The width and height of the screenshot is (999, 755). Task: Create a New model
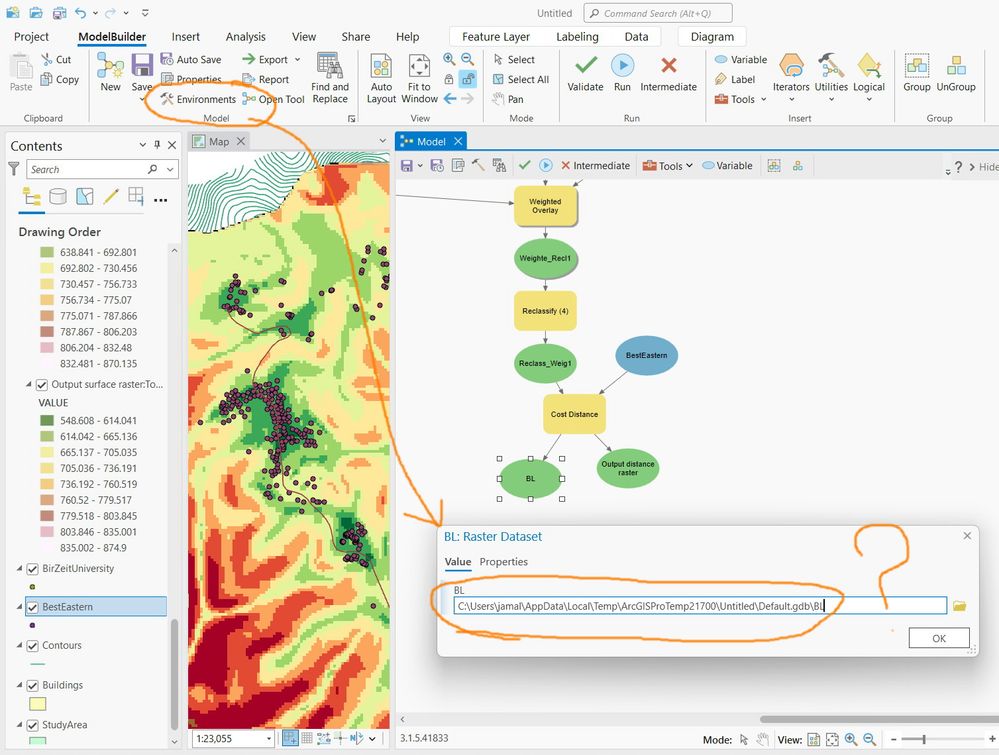(x=110, y=73)
